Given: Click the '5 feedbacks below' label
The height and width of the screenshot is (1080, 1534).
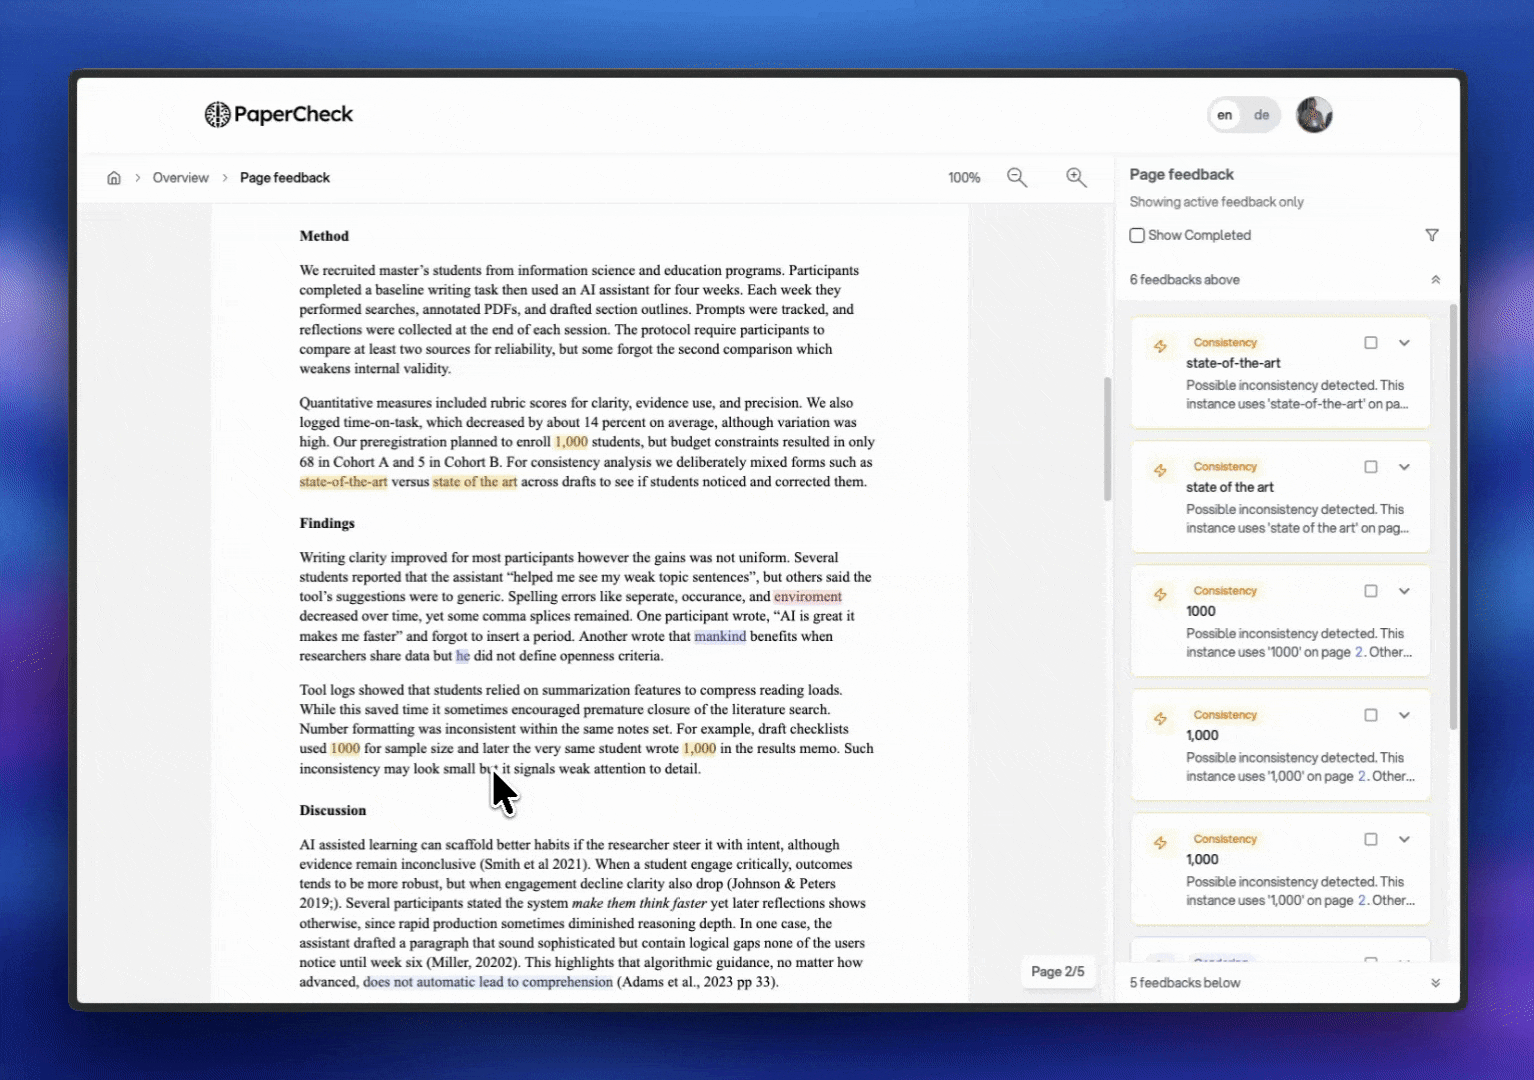Looking at the screenshot, I should point(1185,983).
